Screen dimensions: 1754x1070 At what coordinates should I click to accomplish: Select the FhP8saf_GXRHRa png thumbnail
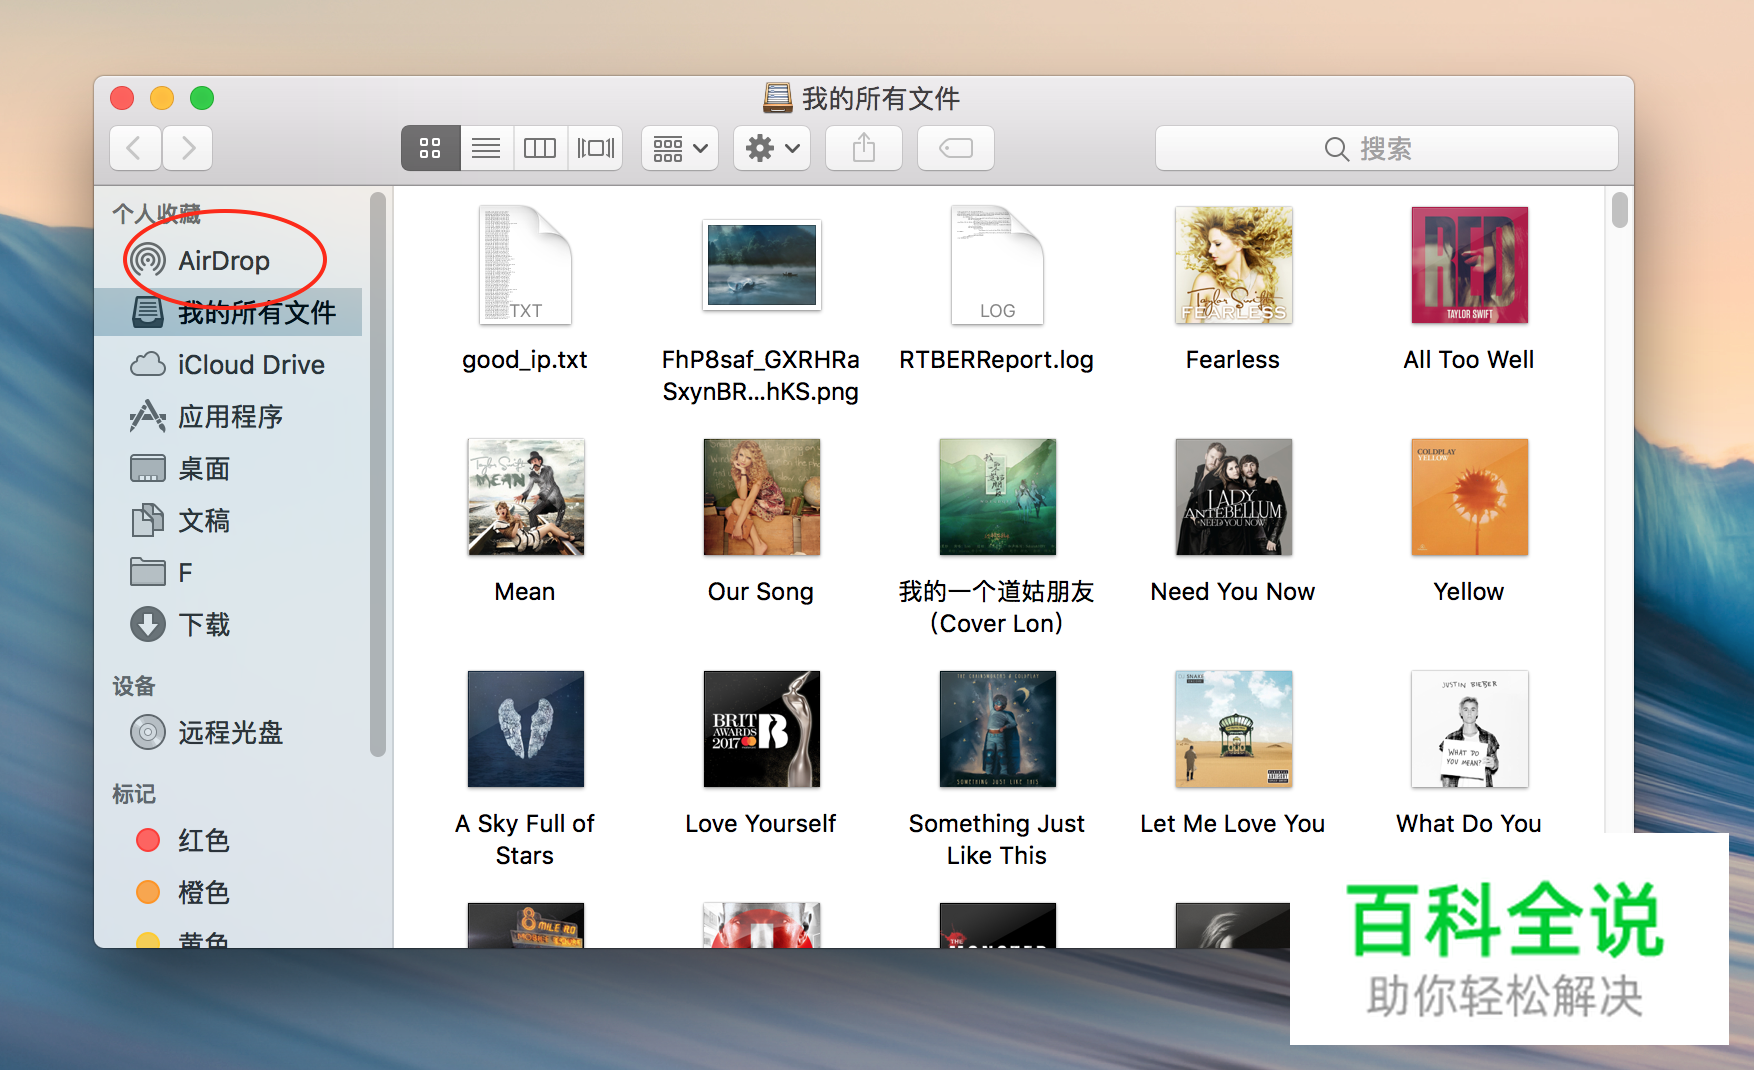point(761,265)
